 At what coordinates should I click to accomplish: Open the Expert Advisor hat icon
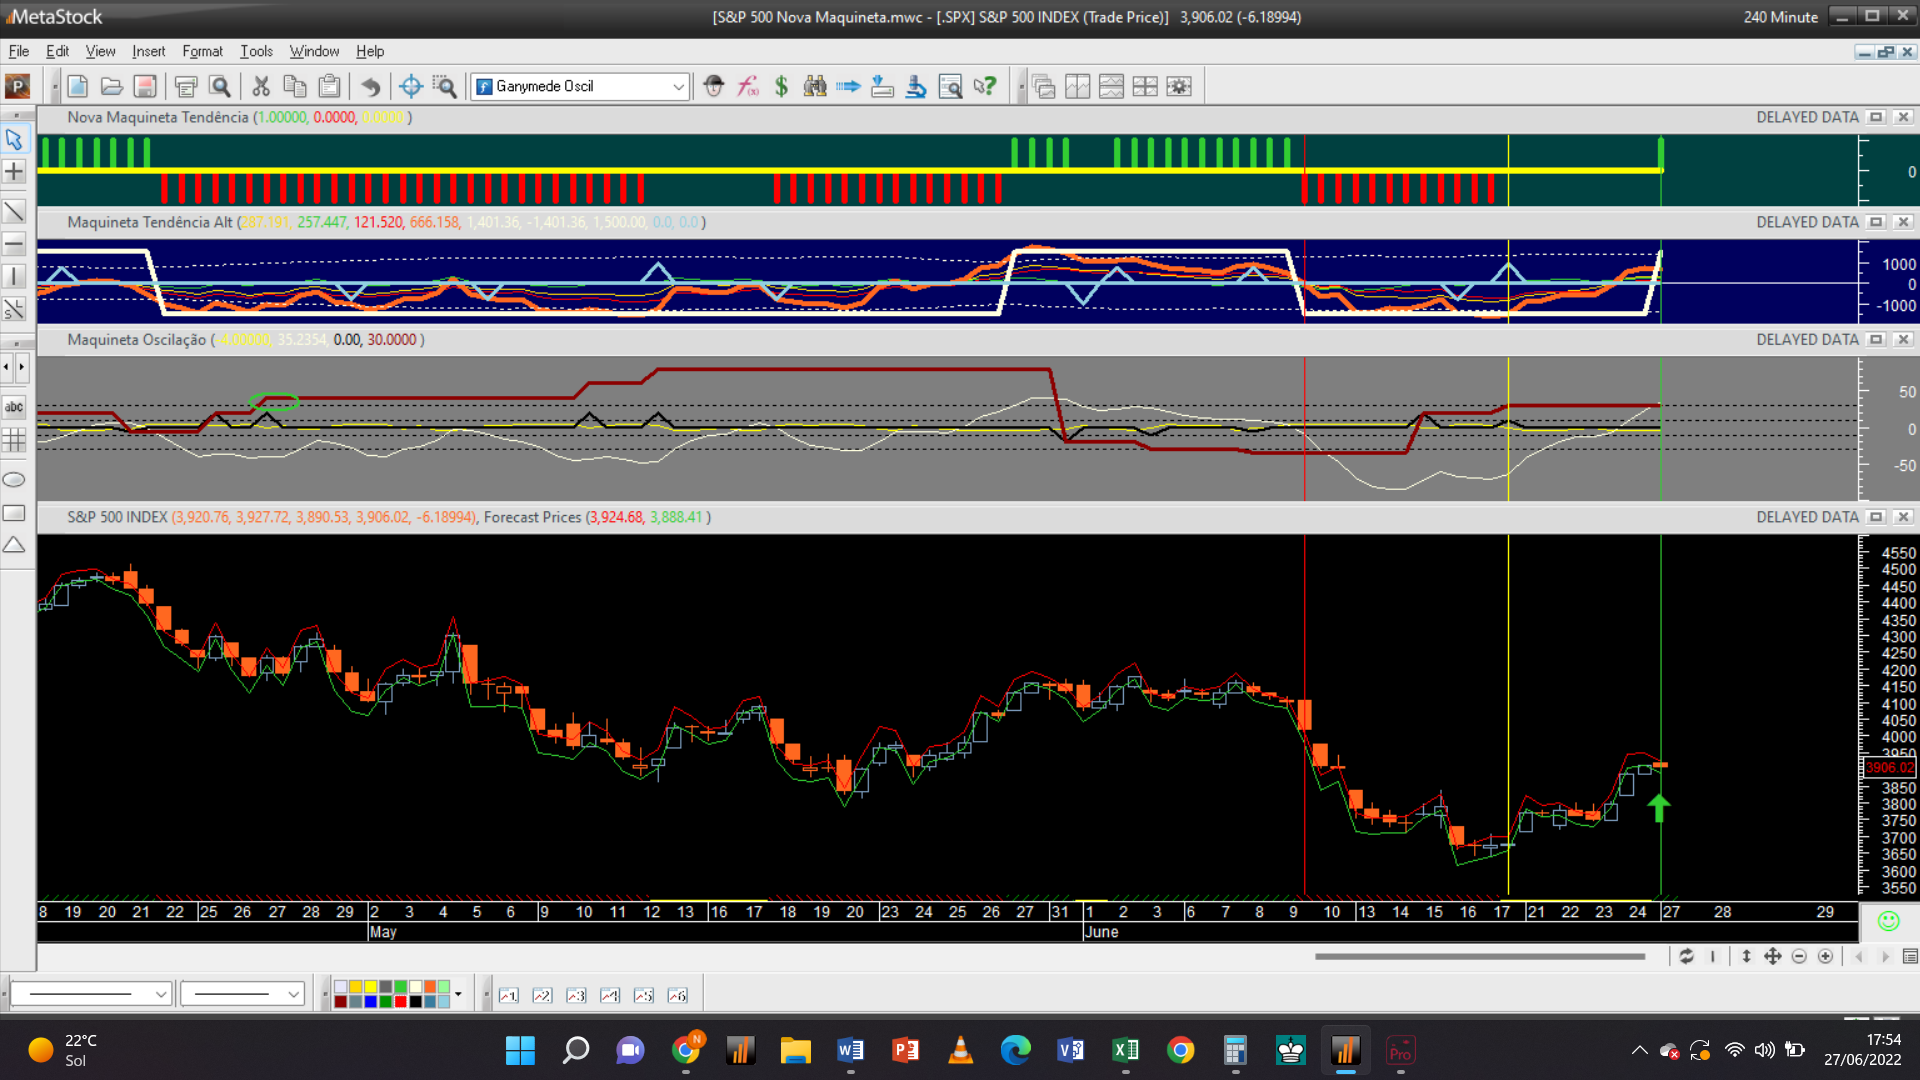click(713, 87)
